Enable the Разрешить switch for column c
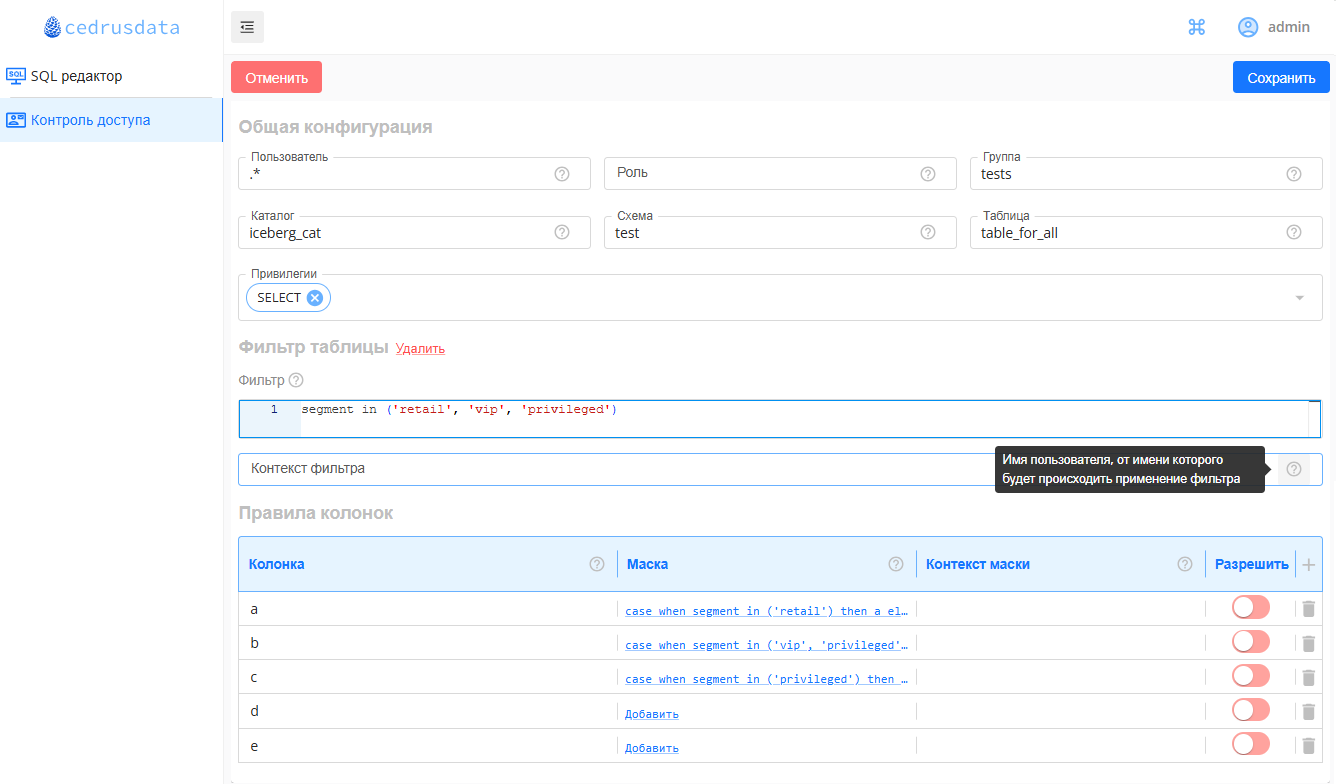The width and height of the screenshot is (1336, 784). click(x=1251, y=676)
